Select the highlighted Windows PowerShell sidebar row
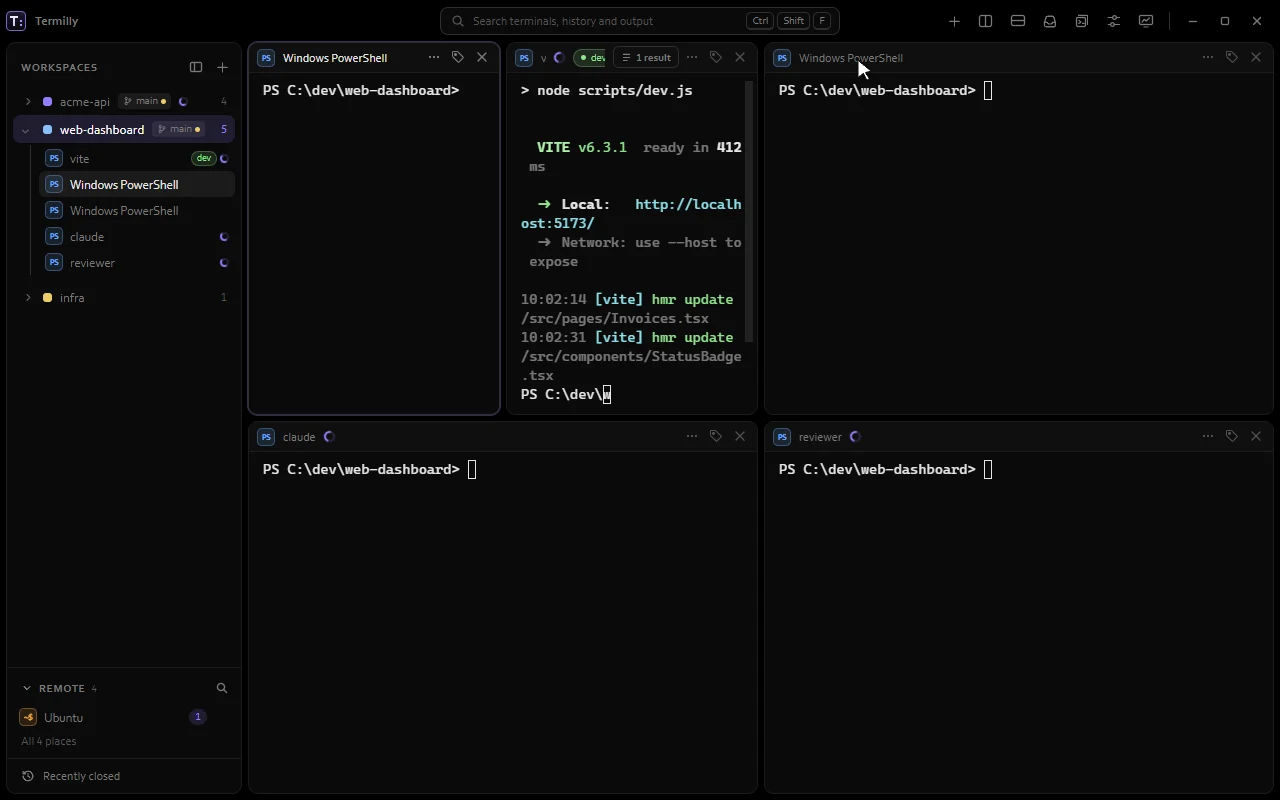 click(x=137, y=185)
